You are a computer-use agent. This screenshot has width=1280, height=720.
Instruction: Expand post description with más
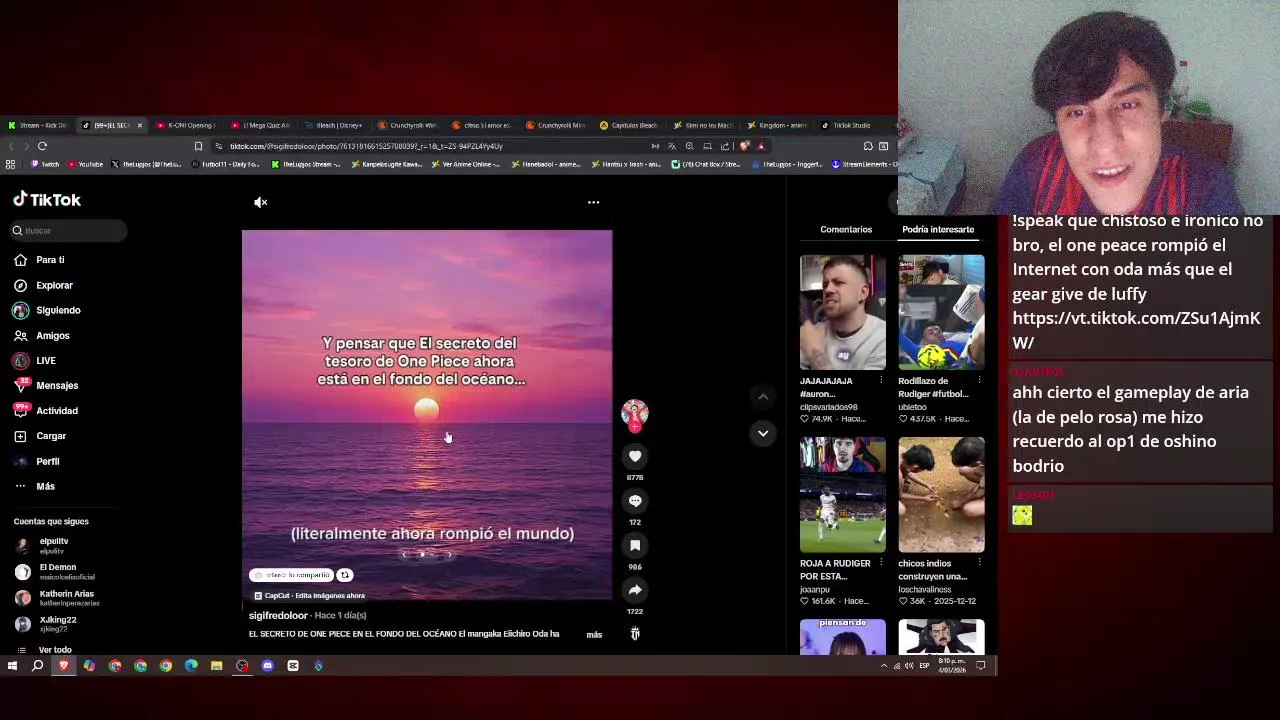click(x=594, y=635)
